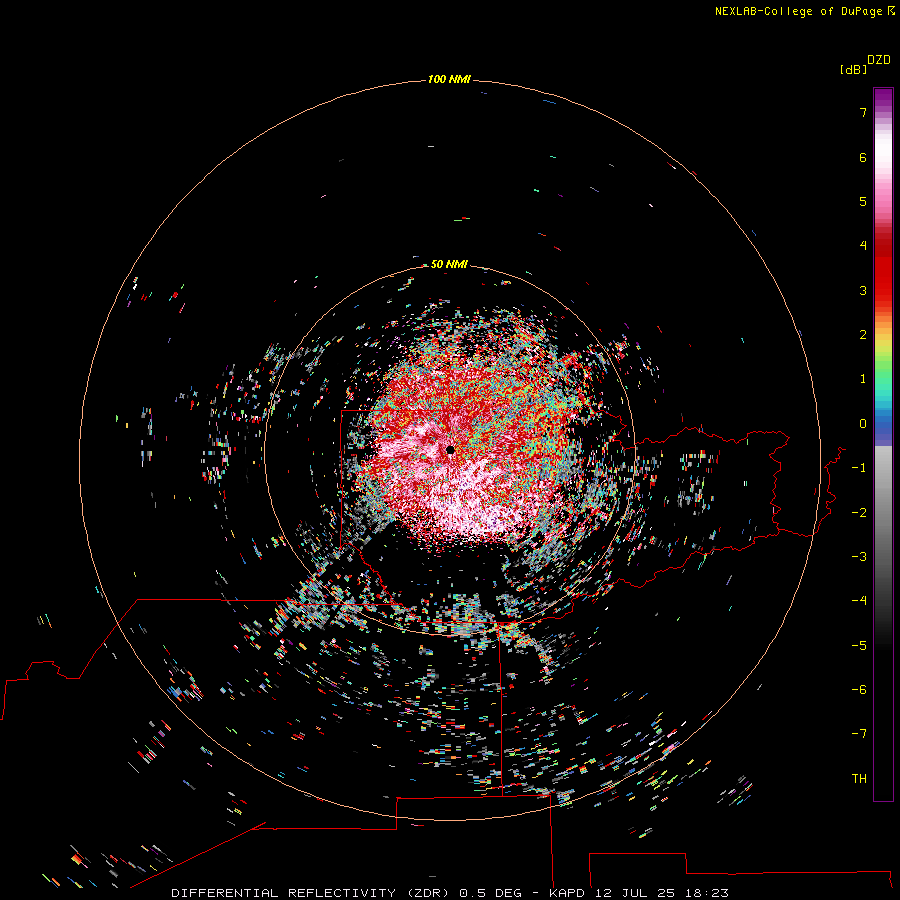Click the 100 NMI range ring label

pyautogui.click(x=449, y=79)
